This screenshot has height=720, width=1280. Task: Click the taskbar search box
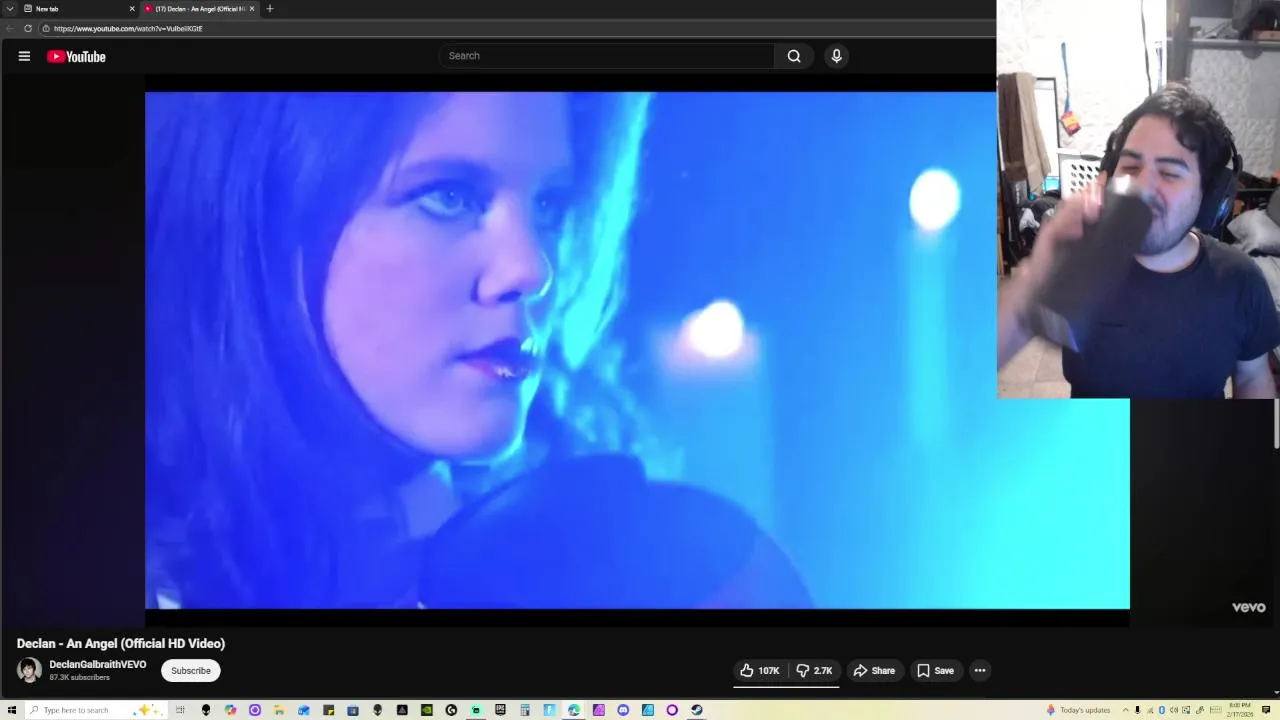tap(95, 710)
